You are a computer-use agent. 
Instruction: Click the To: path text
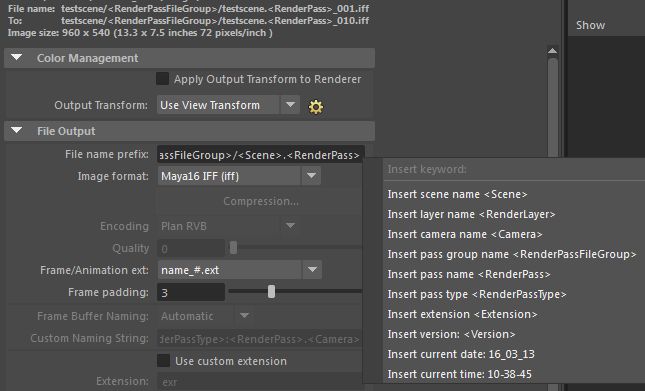coord(215,21)
